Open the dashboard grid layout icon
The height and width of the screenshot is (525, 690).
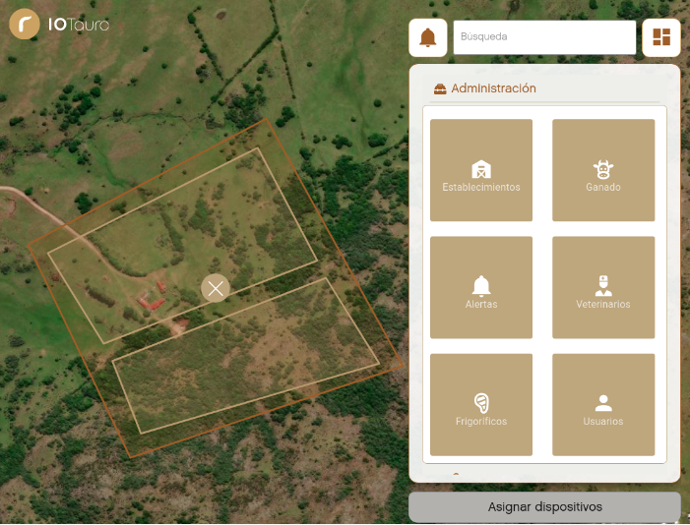click(661, 37)
